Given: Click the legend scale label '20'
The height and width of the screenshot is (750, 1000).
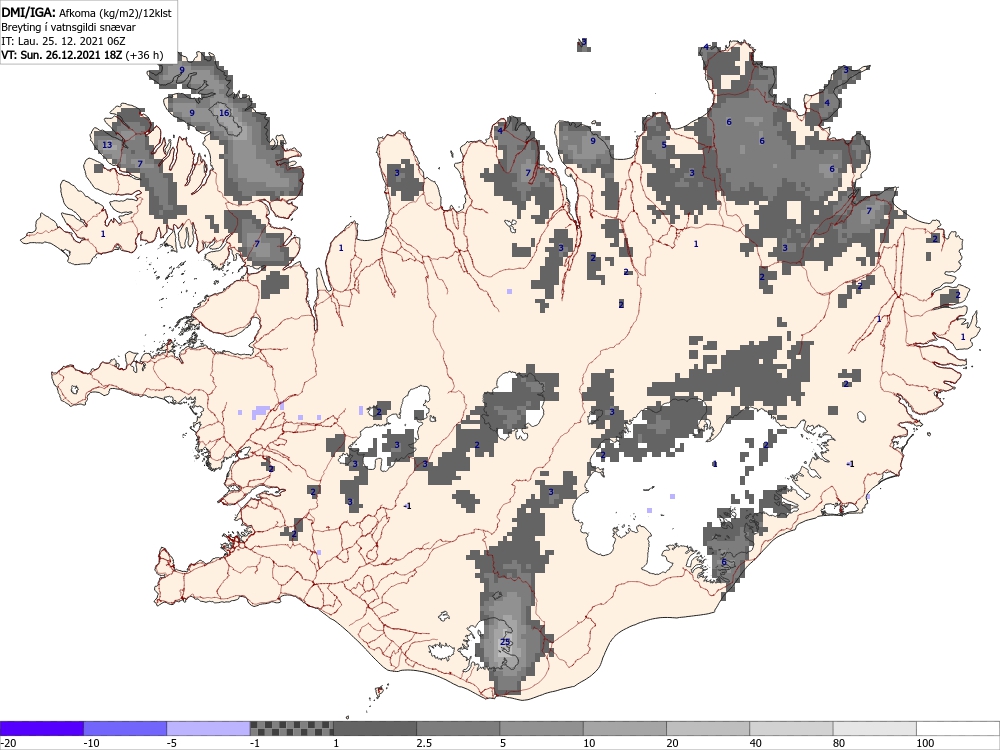Looking at the screenshot, I should point(673,743).
